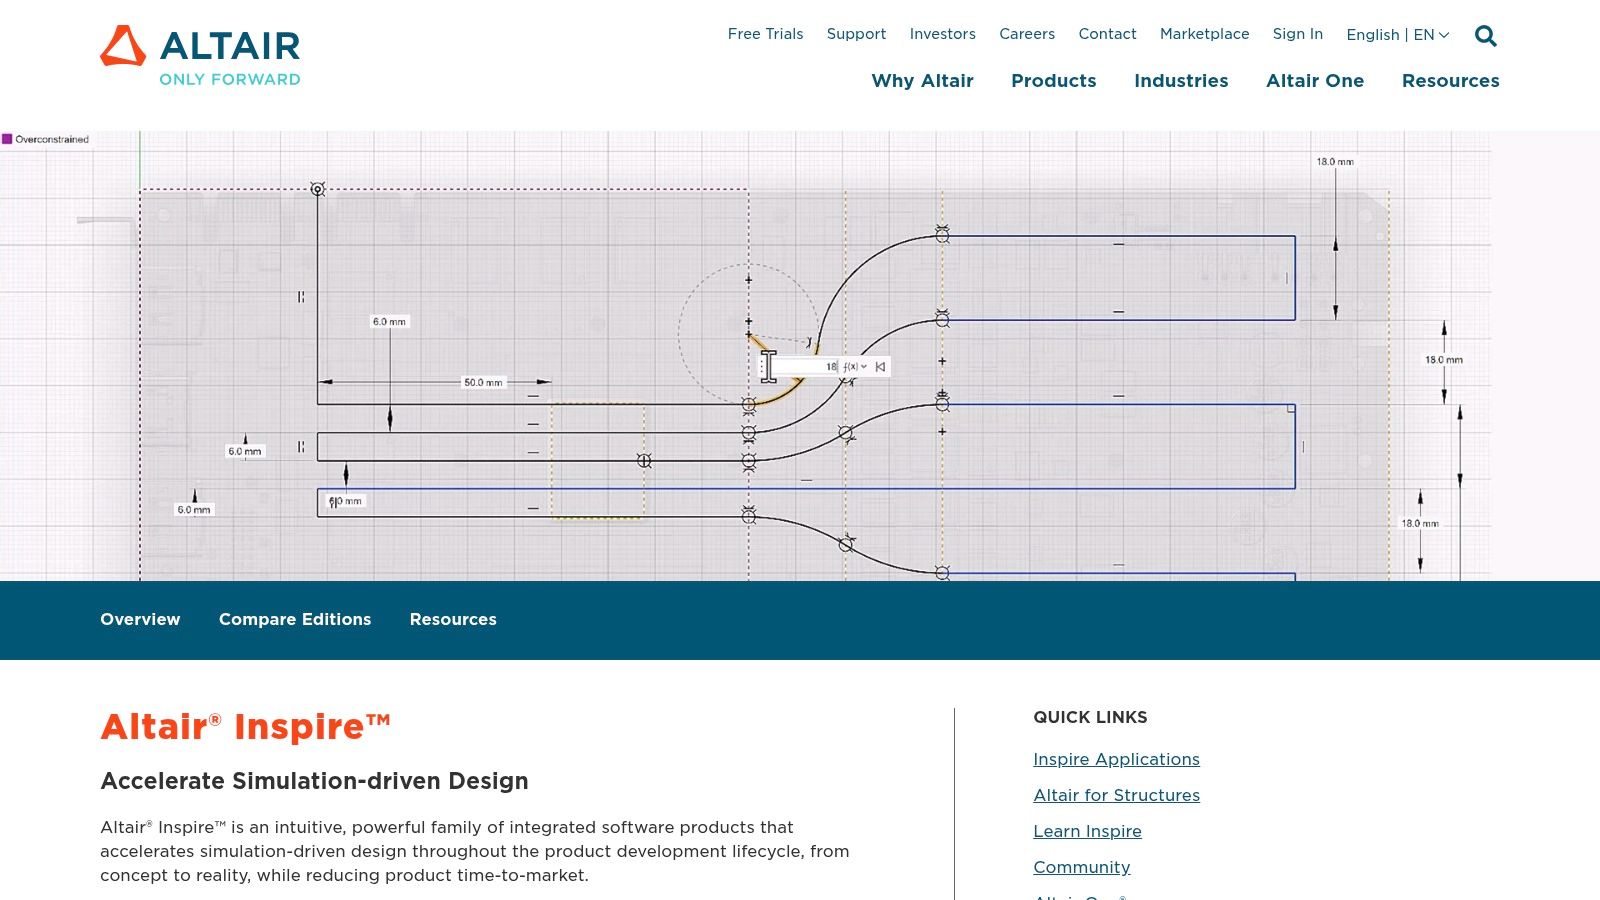Expand the English | EN language selector
Viewport: 1600px width, 900px height.
click(1397, 35)
